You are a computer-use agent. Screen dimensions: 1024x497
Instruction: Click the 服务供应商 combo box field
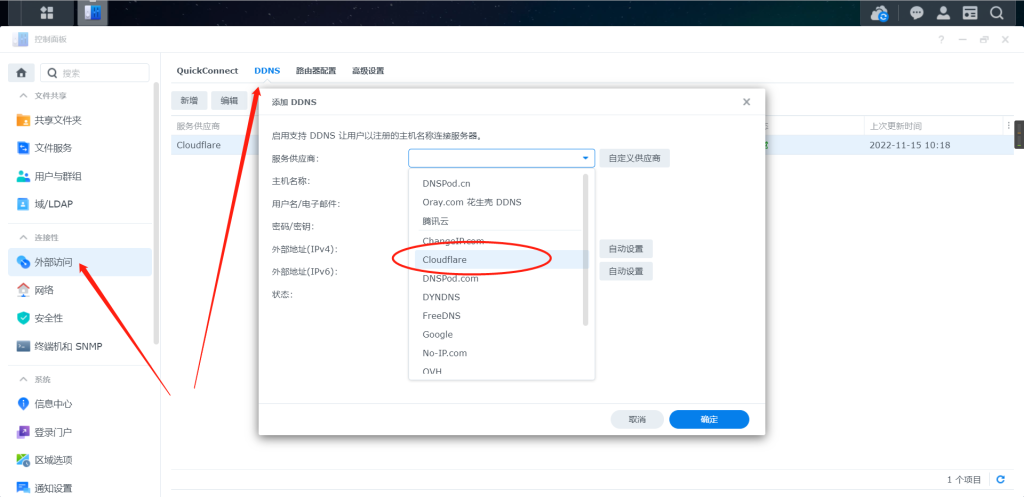coord(502,158)
